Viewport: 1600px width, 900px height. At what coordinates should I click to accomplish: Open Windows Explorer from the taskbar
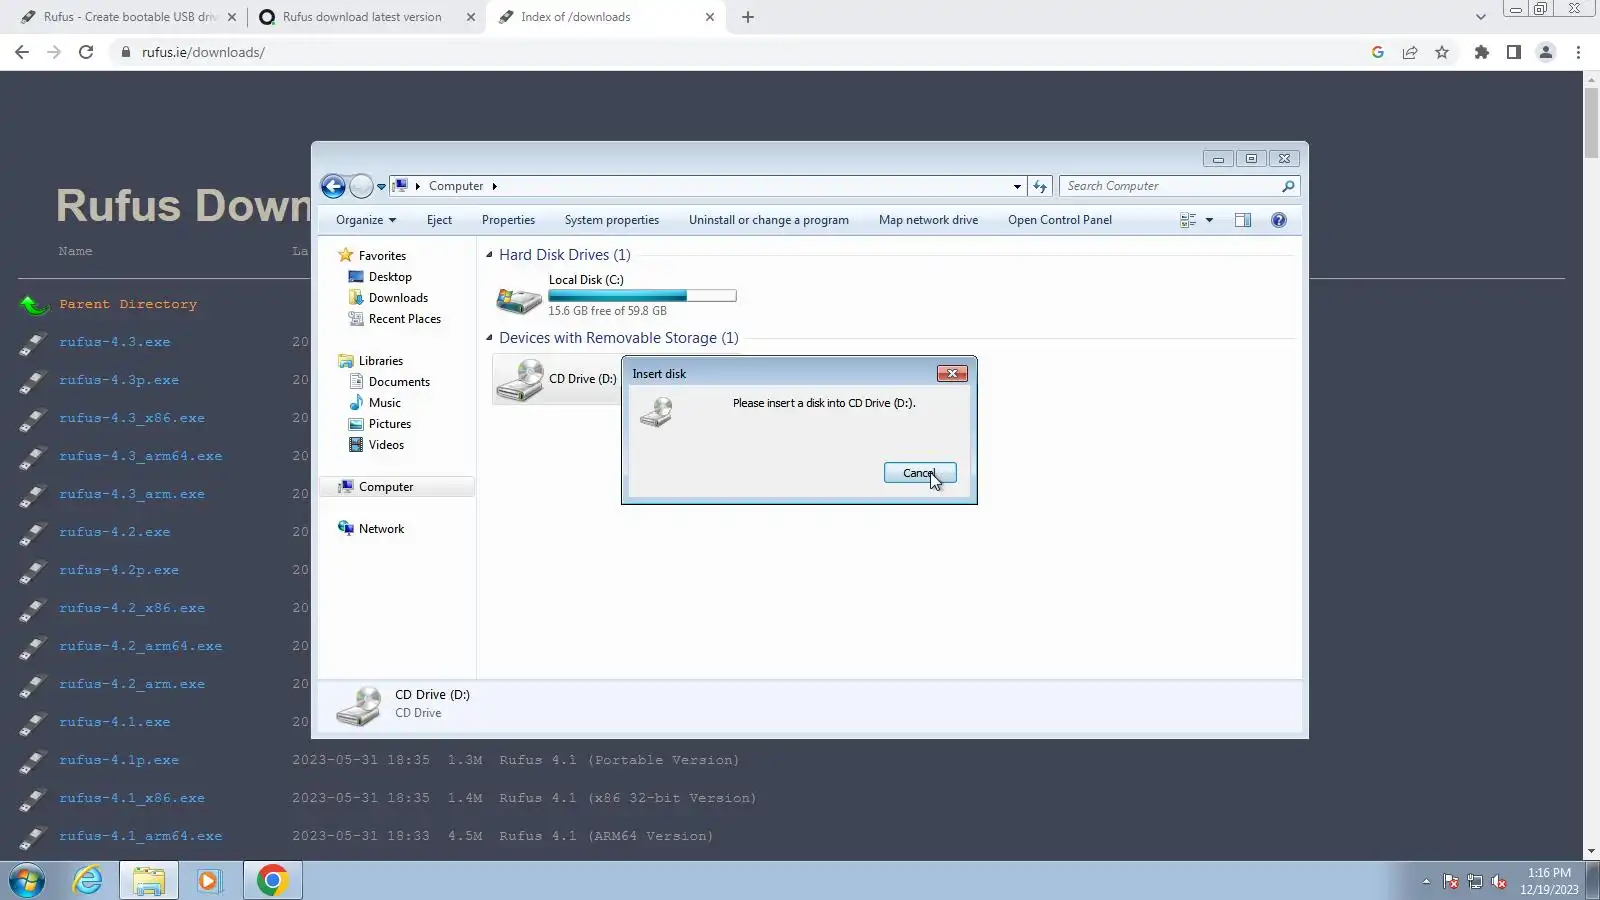[149, 881]
